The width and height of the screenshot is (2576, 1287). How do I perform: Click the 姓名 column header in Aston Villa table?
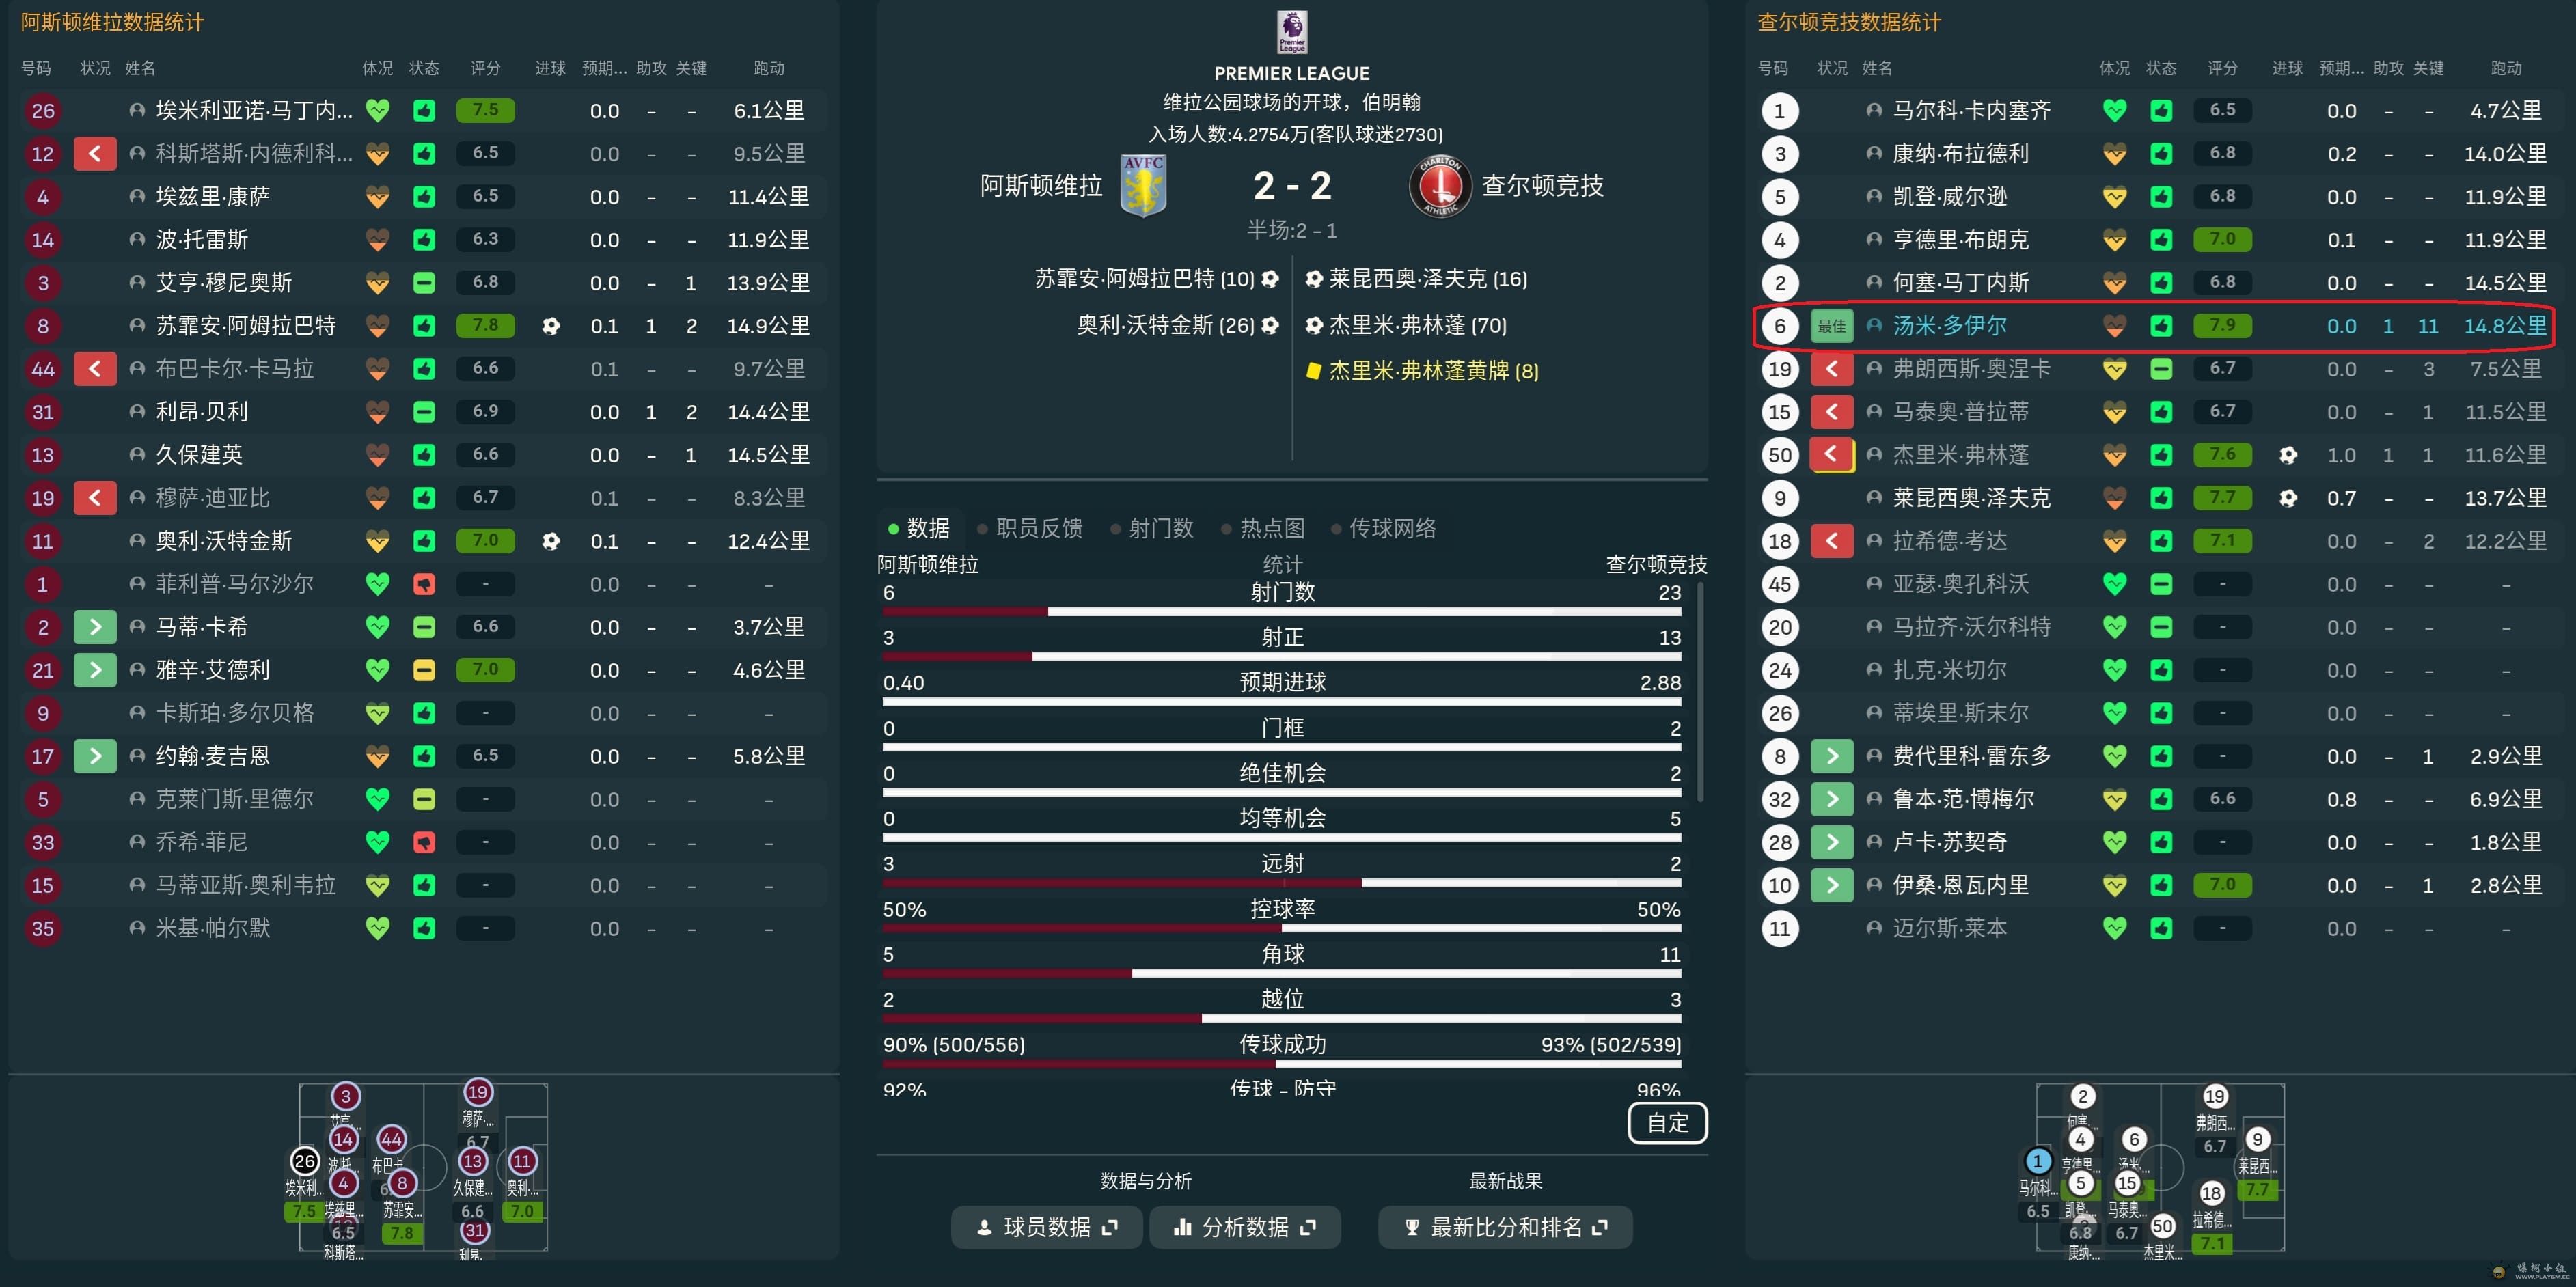(x=140, y=68)
